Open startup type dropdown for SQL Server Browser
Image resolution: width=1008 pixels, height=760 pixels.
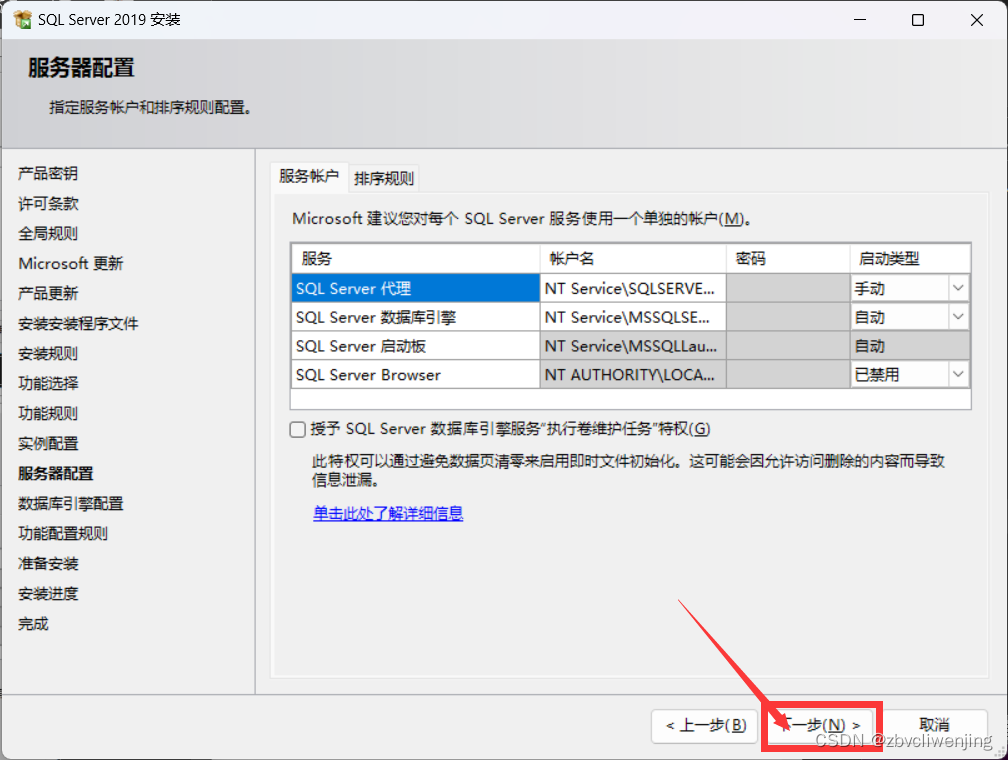pyautogui.click(x=957, y=374)
